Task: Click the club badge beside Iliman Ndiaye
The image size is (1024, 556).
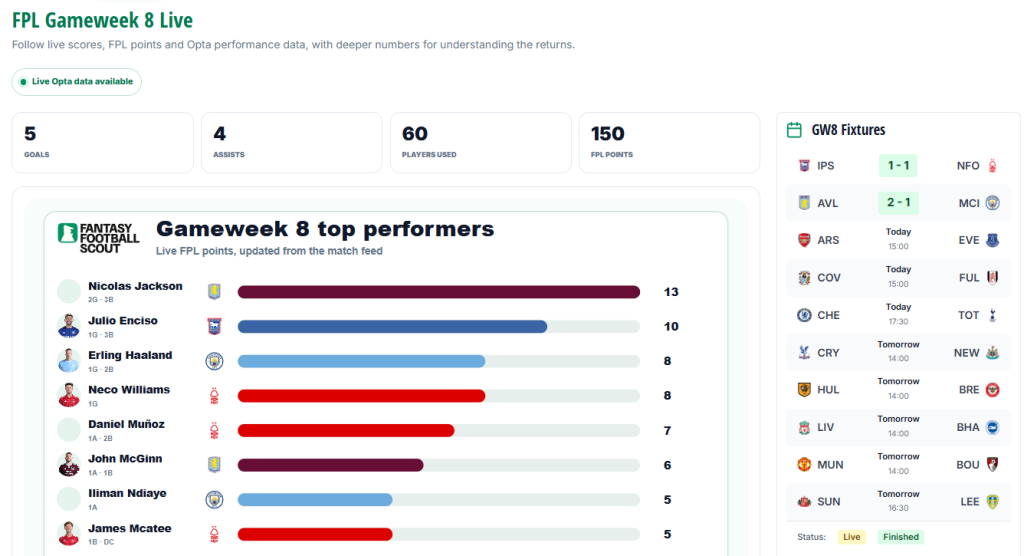Action: 214,500
